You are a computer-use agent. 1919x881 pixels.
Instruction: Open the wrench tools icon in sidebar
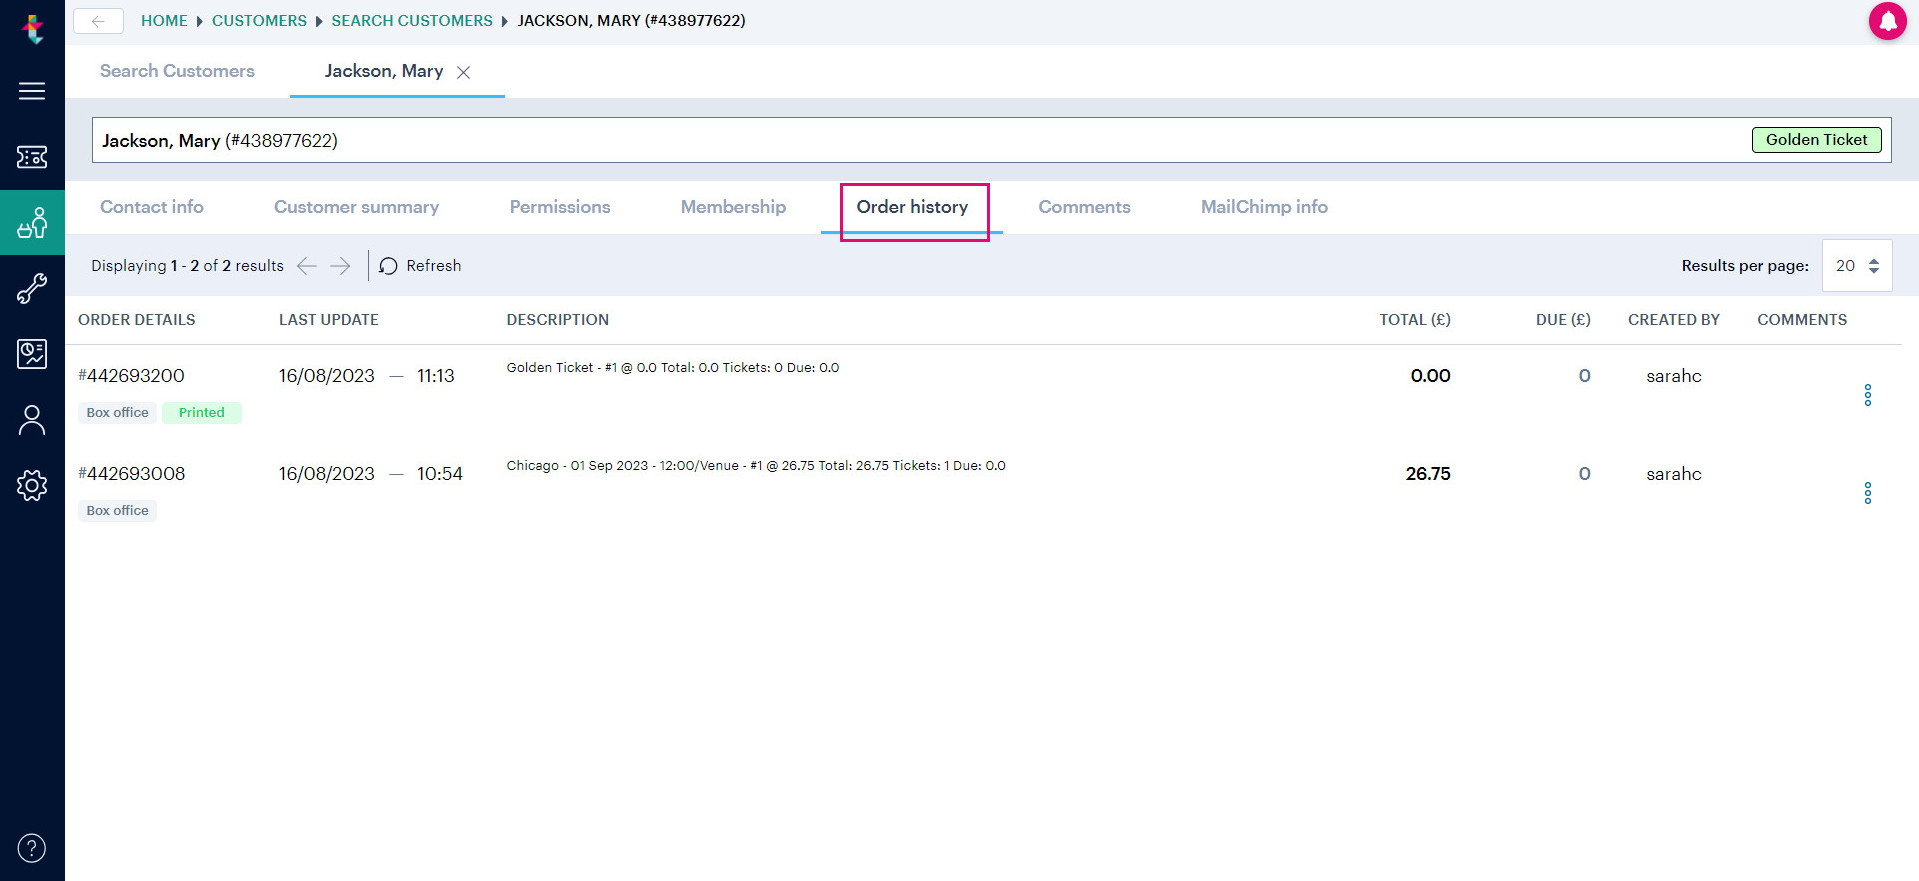(32, 288)
